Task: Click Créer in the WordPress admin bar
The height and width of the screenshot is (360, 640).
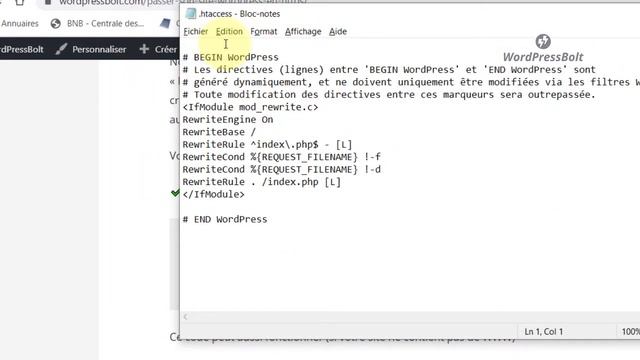Action: 165,49
